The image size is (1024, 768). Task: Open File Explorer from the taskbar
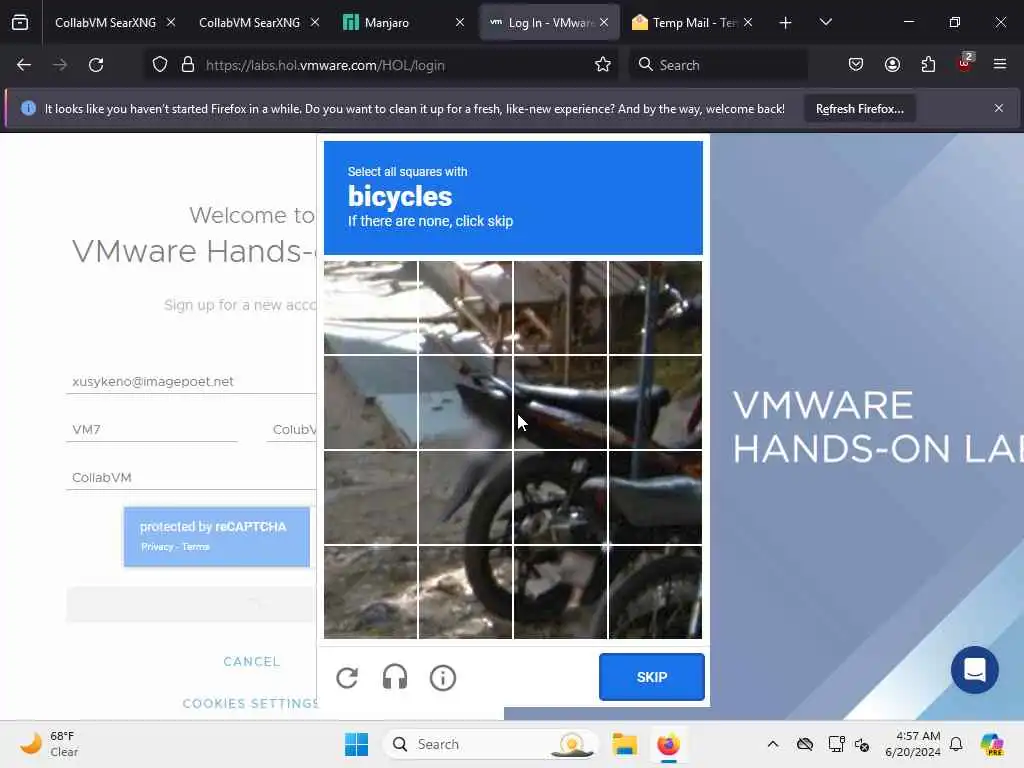click(x=624, y=744)
